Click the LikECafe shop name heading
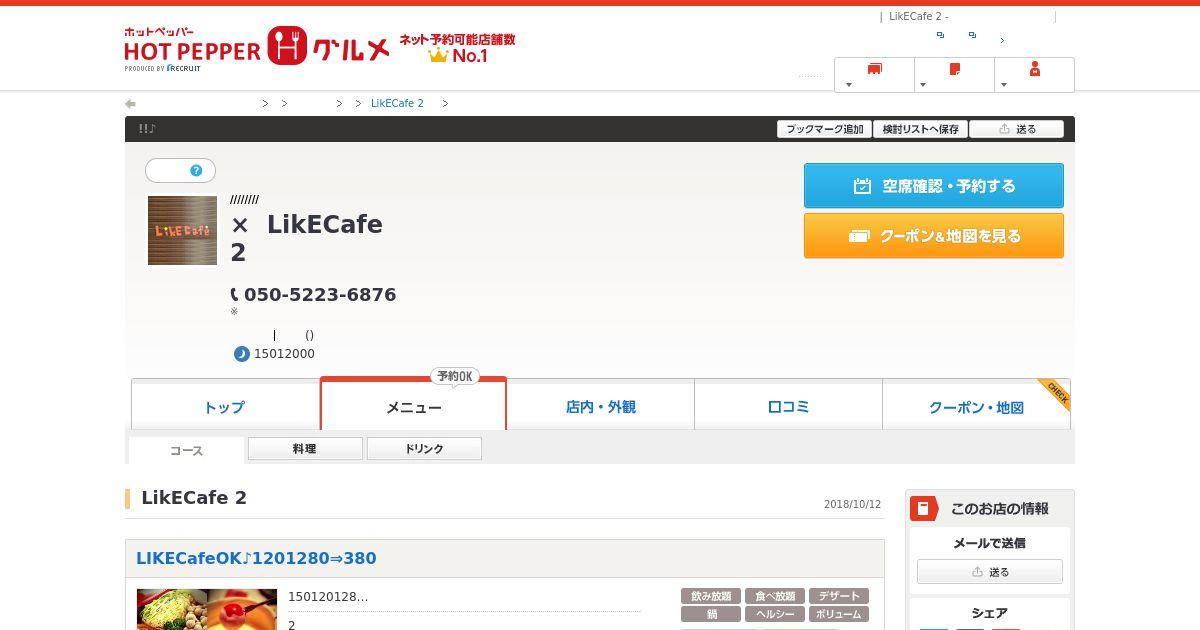This screenshot has width=1200, height=630. click(306, 238)
